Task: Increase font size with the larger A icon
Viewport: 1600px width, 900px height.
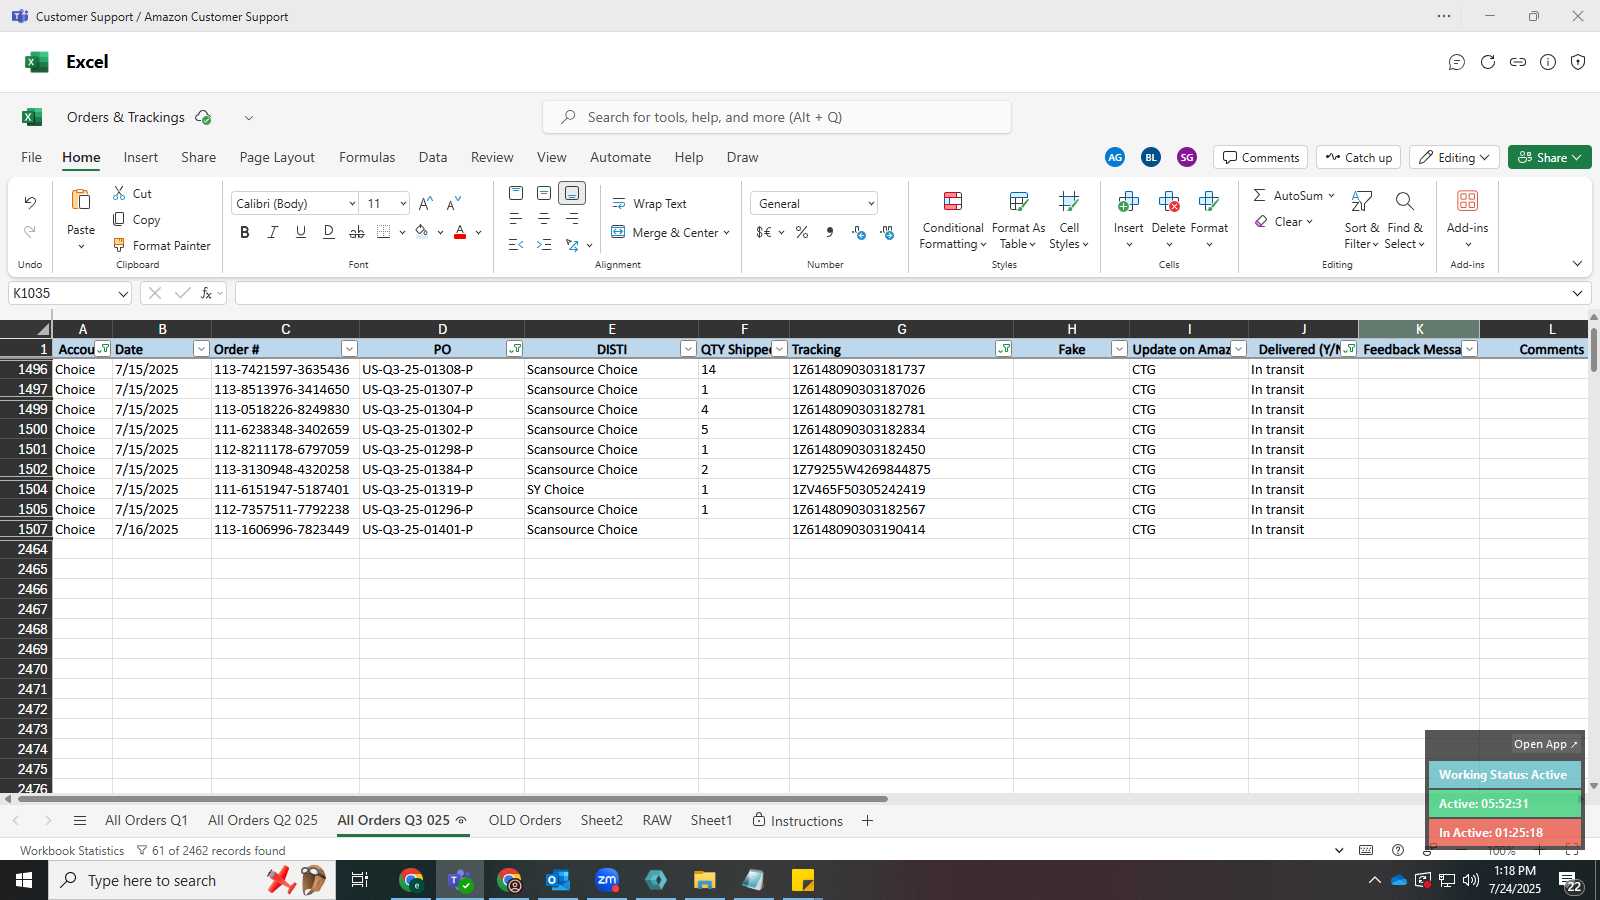Action: pos(426,203)
